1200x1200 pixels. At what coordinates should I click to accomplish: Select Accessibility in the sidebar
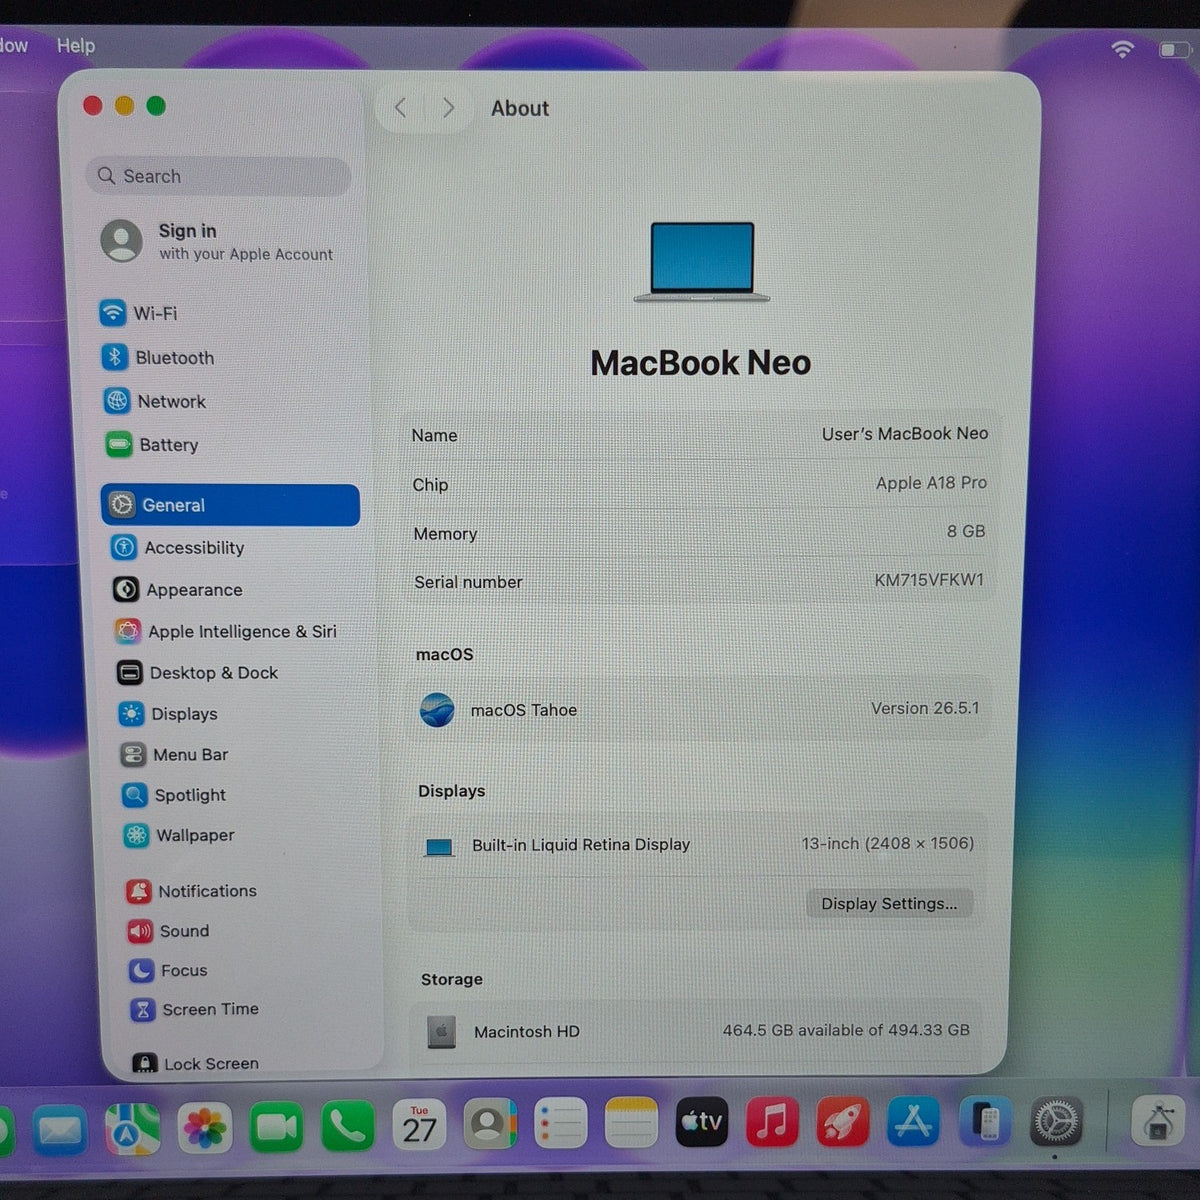(236, 547)
